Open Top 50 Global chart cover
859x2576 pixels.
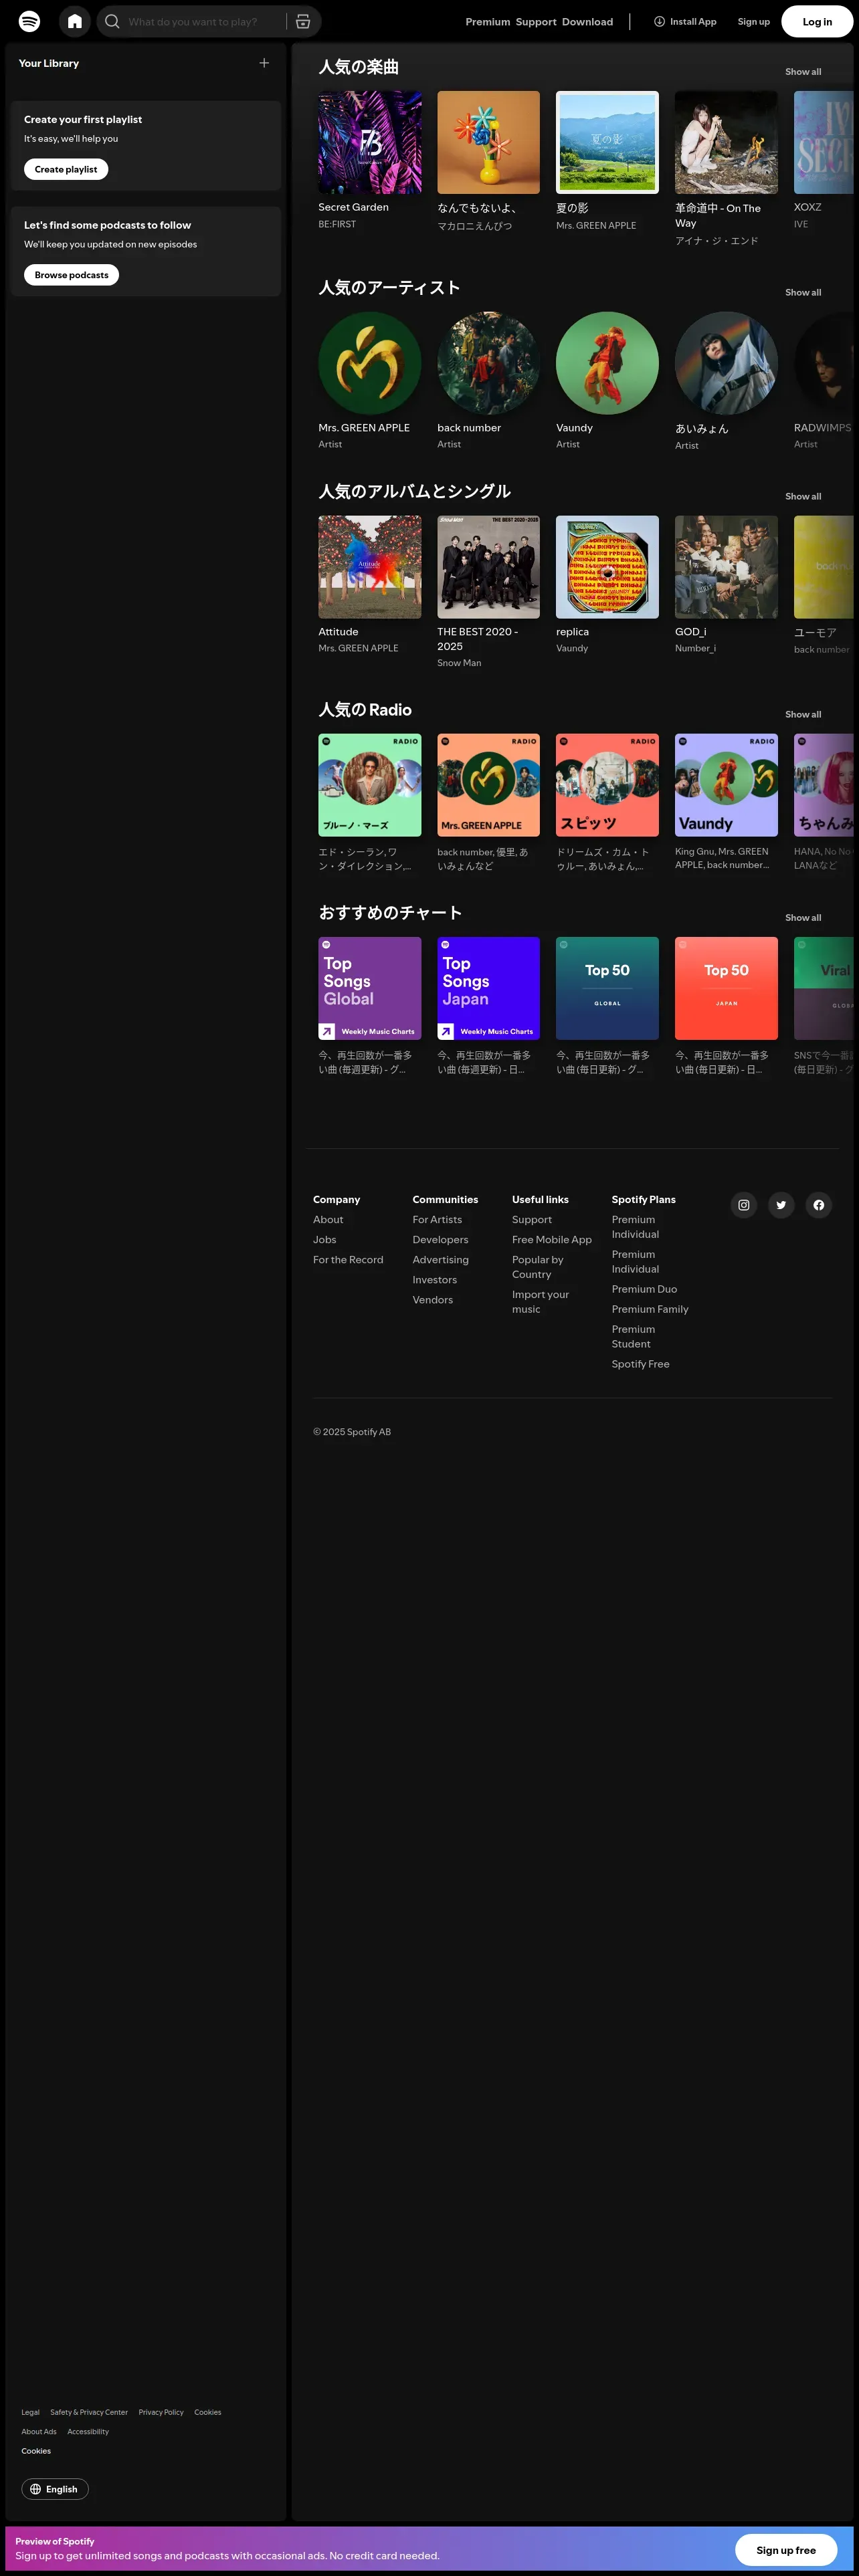608,988
